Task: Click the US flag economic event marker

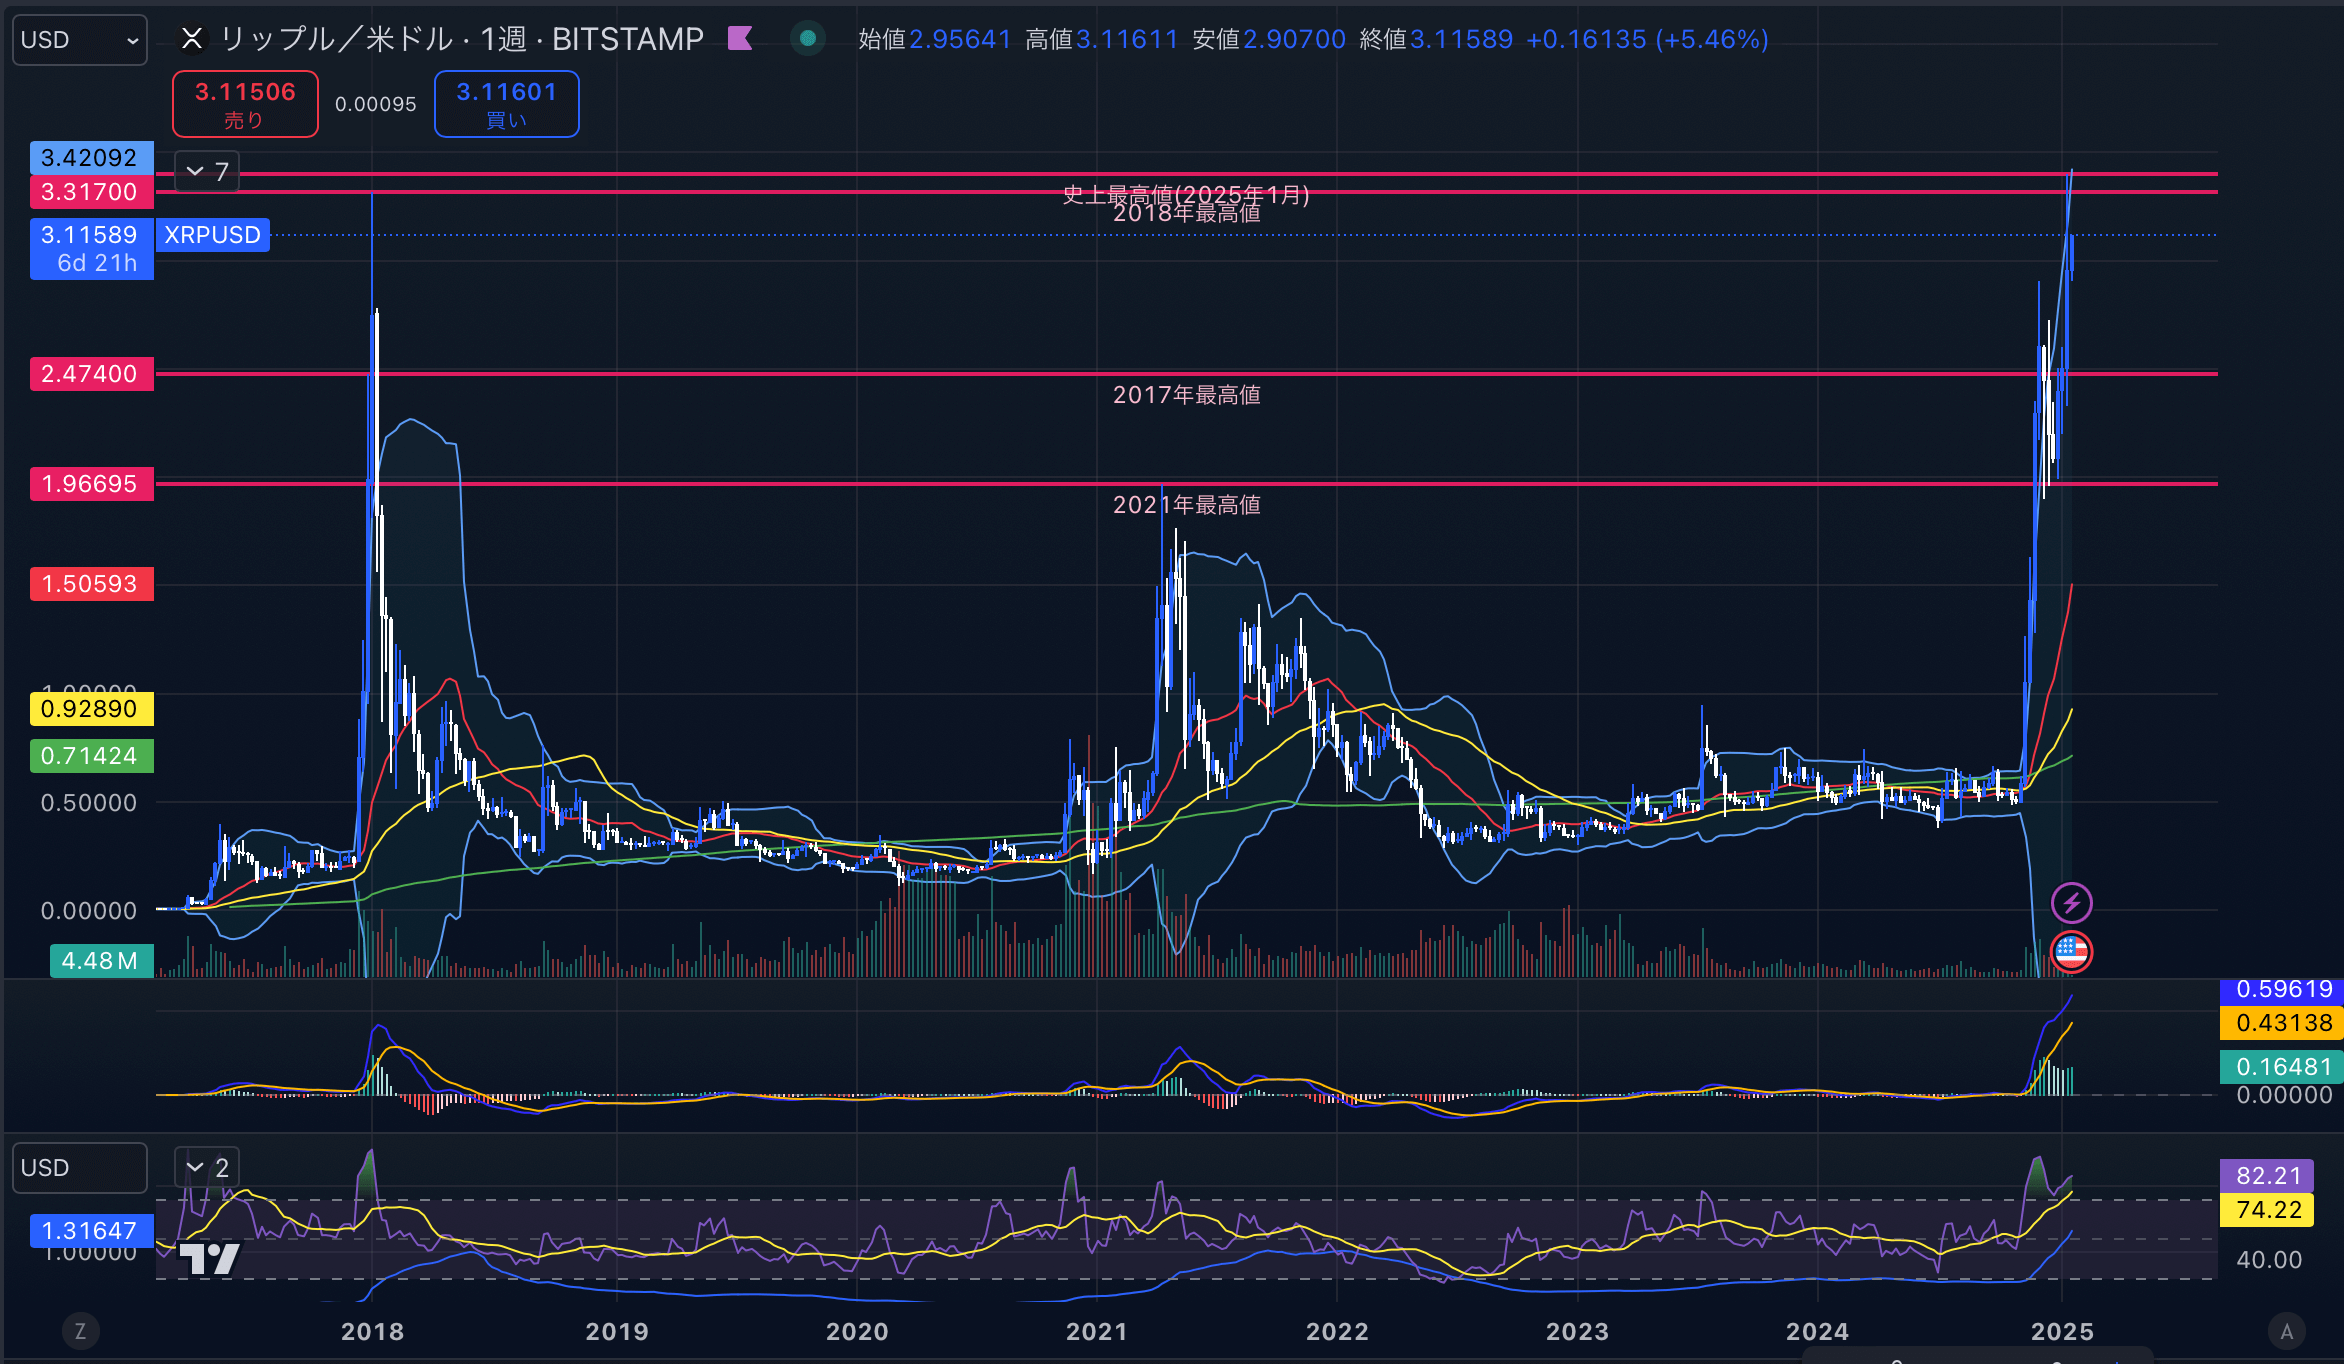Action: coord(2071,951)
